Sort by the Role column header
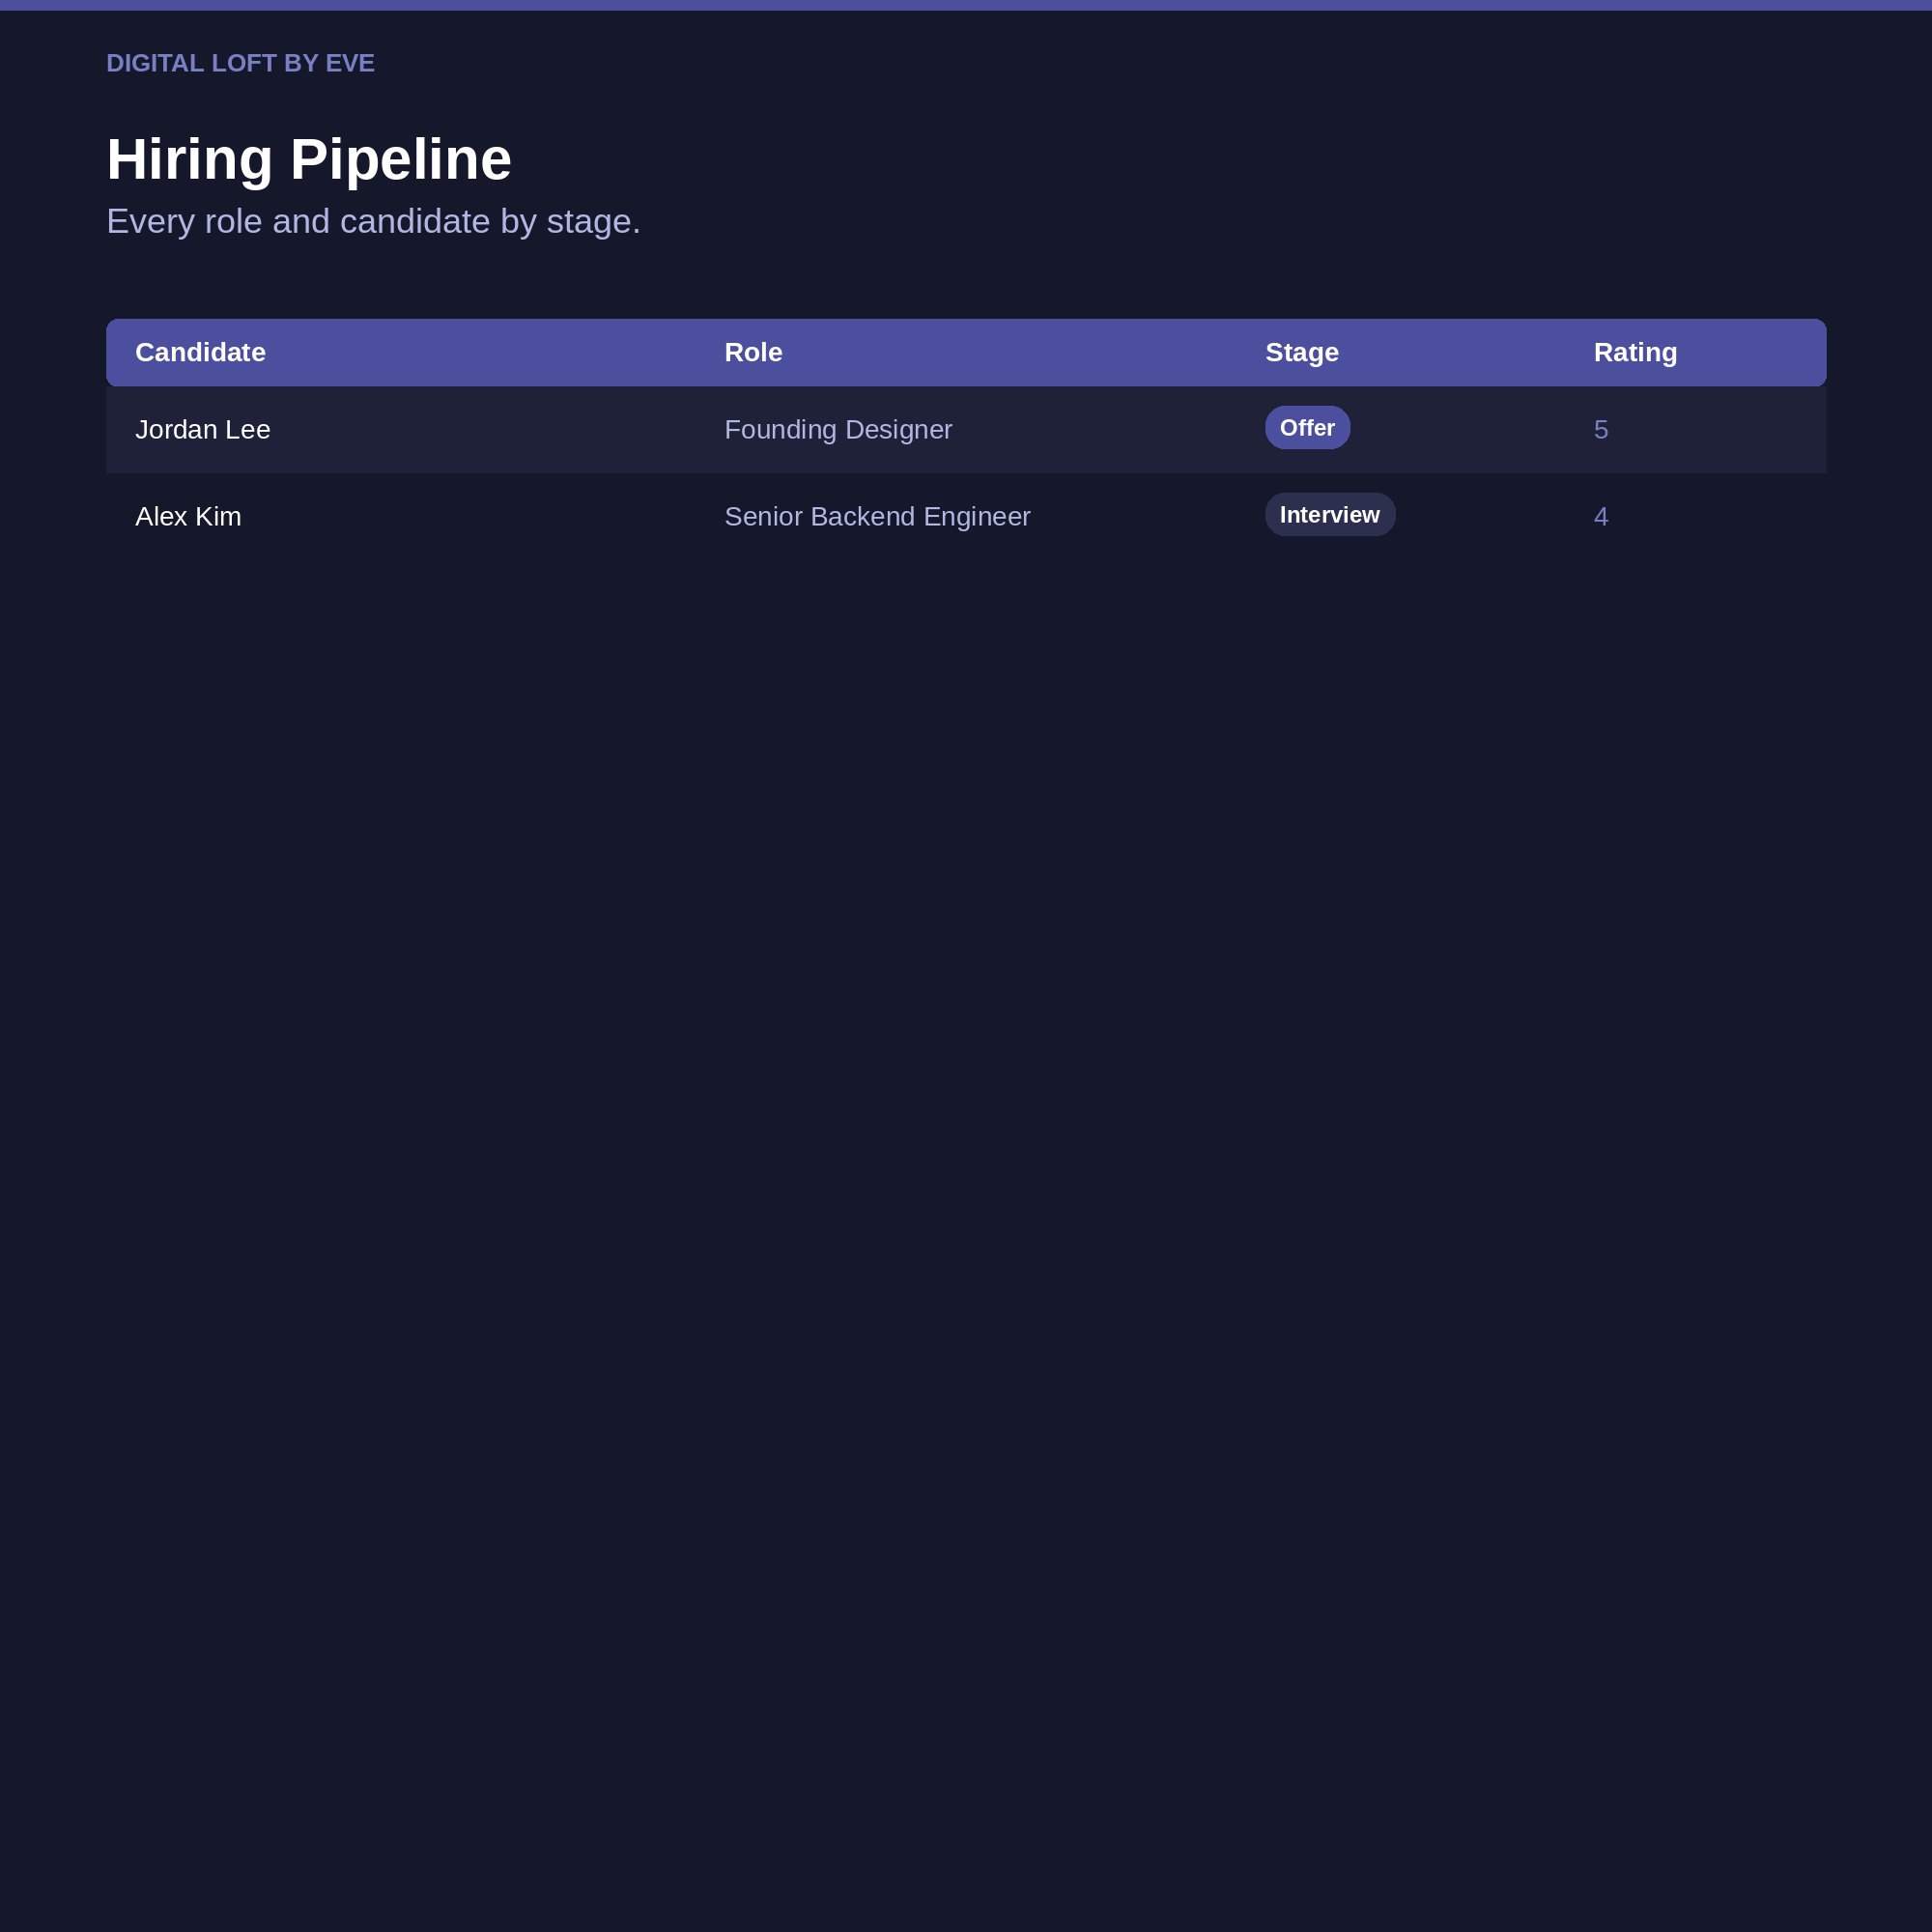Viewport: 1932px width, 1932px height. [753, 352]
